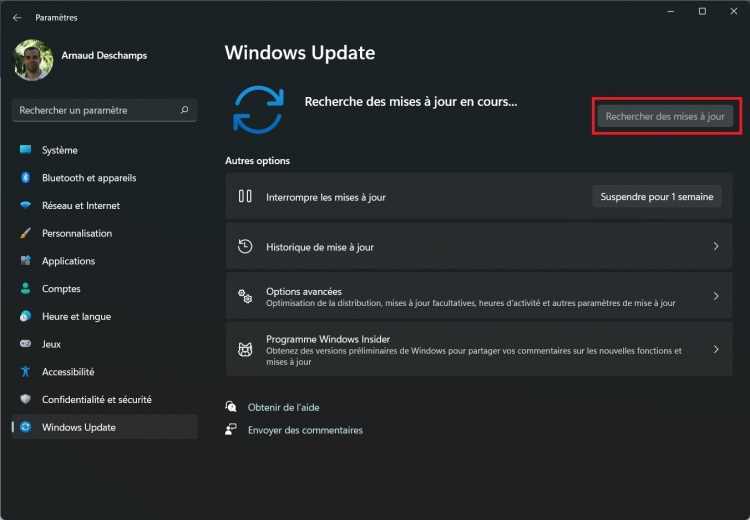Expand Historique de mise à jour chevron
Screen dimensions: 750x520
point(716,246)
